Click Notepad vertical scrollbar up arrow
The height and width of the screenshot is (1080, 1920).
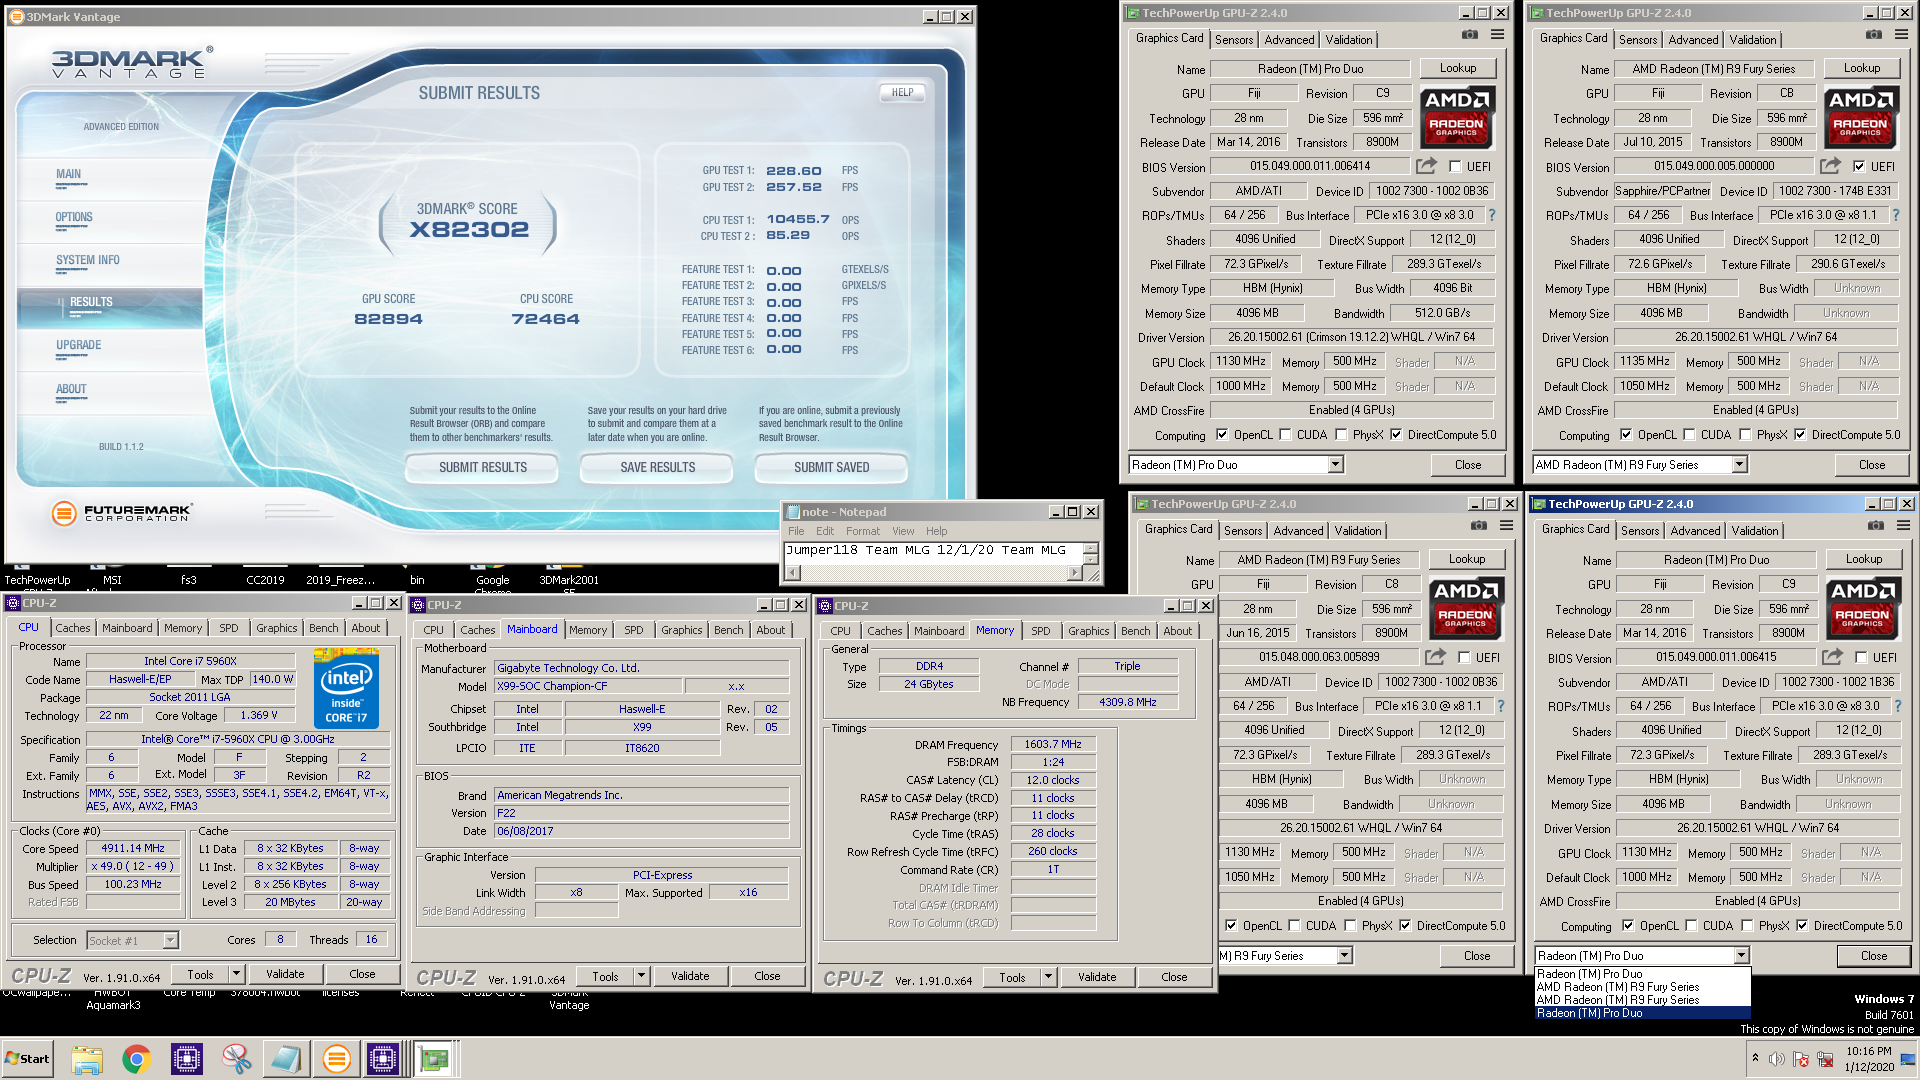point(1091,548)
